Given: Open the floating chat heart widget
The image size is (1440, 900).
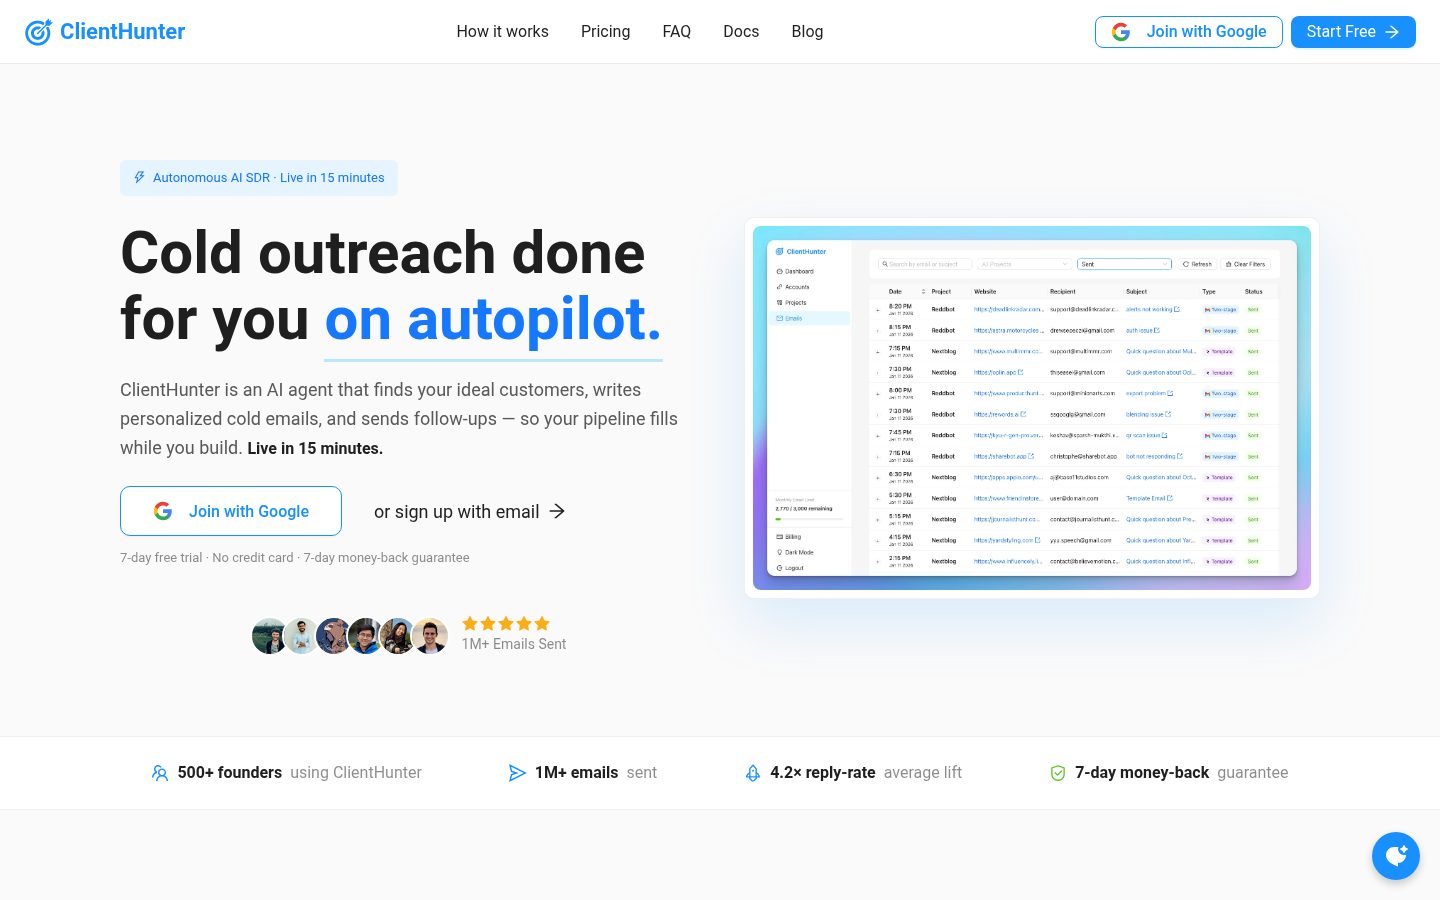Looking at the screenshot, I should [1396, 856].
